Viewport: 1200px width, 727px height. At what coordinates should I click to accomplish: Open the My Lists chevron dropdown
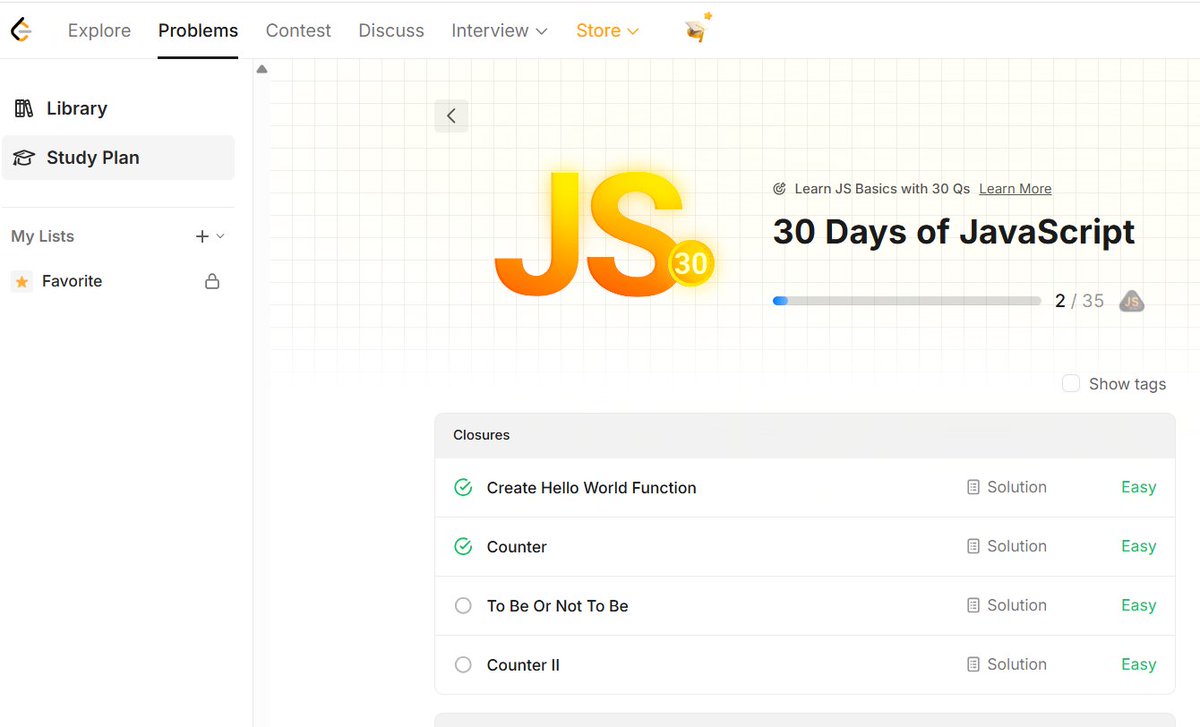click(221, 236)
